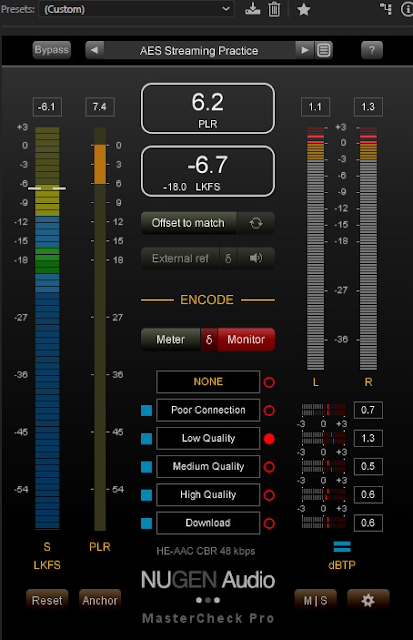The height and width of the screenshot is (640, 413).
Task: Click the Reset button
Action: click(x=47, y=600)
